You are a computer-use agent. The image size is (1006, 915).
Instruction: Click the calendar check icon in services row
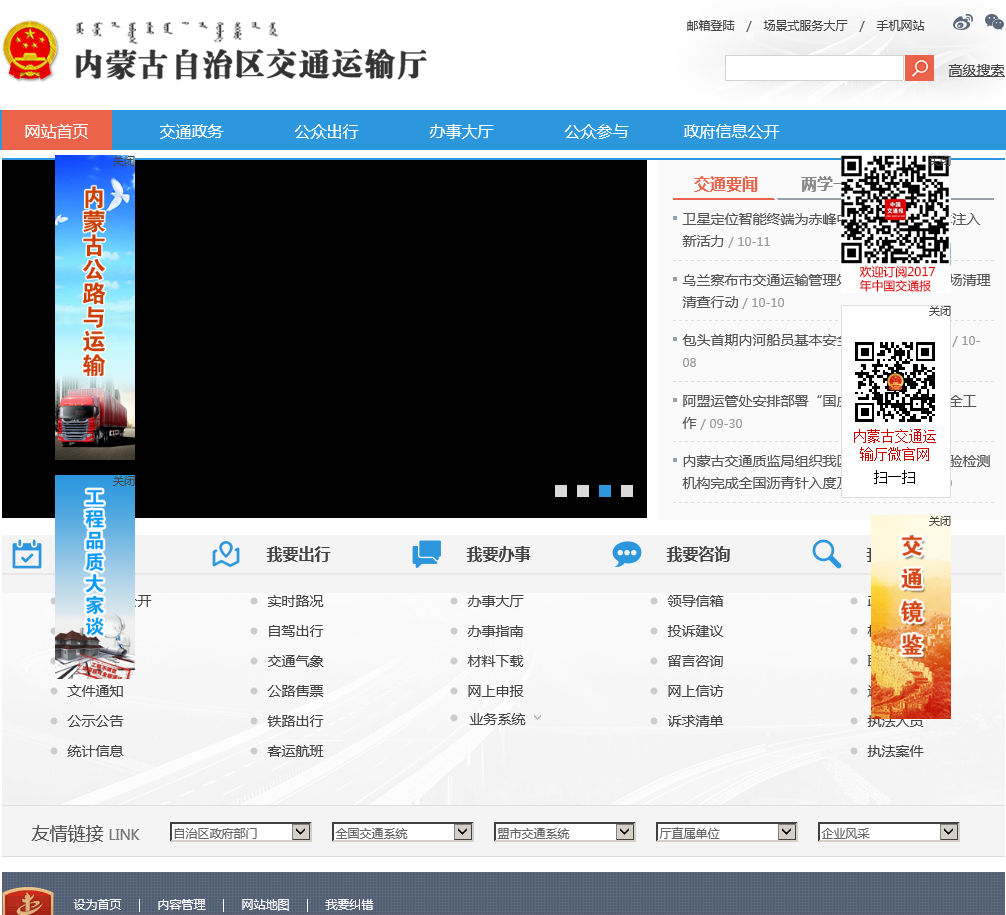click(27, 554)
